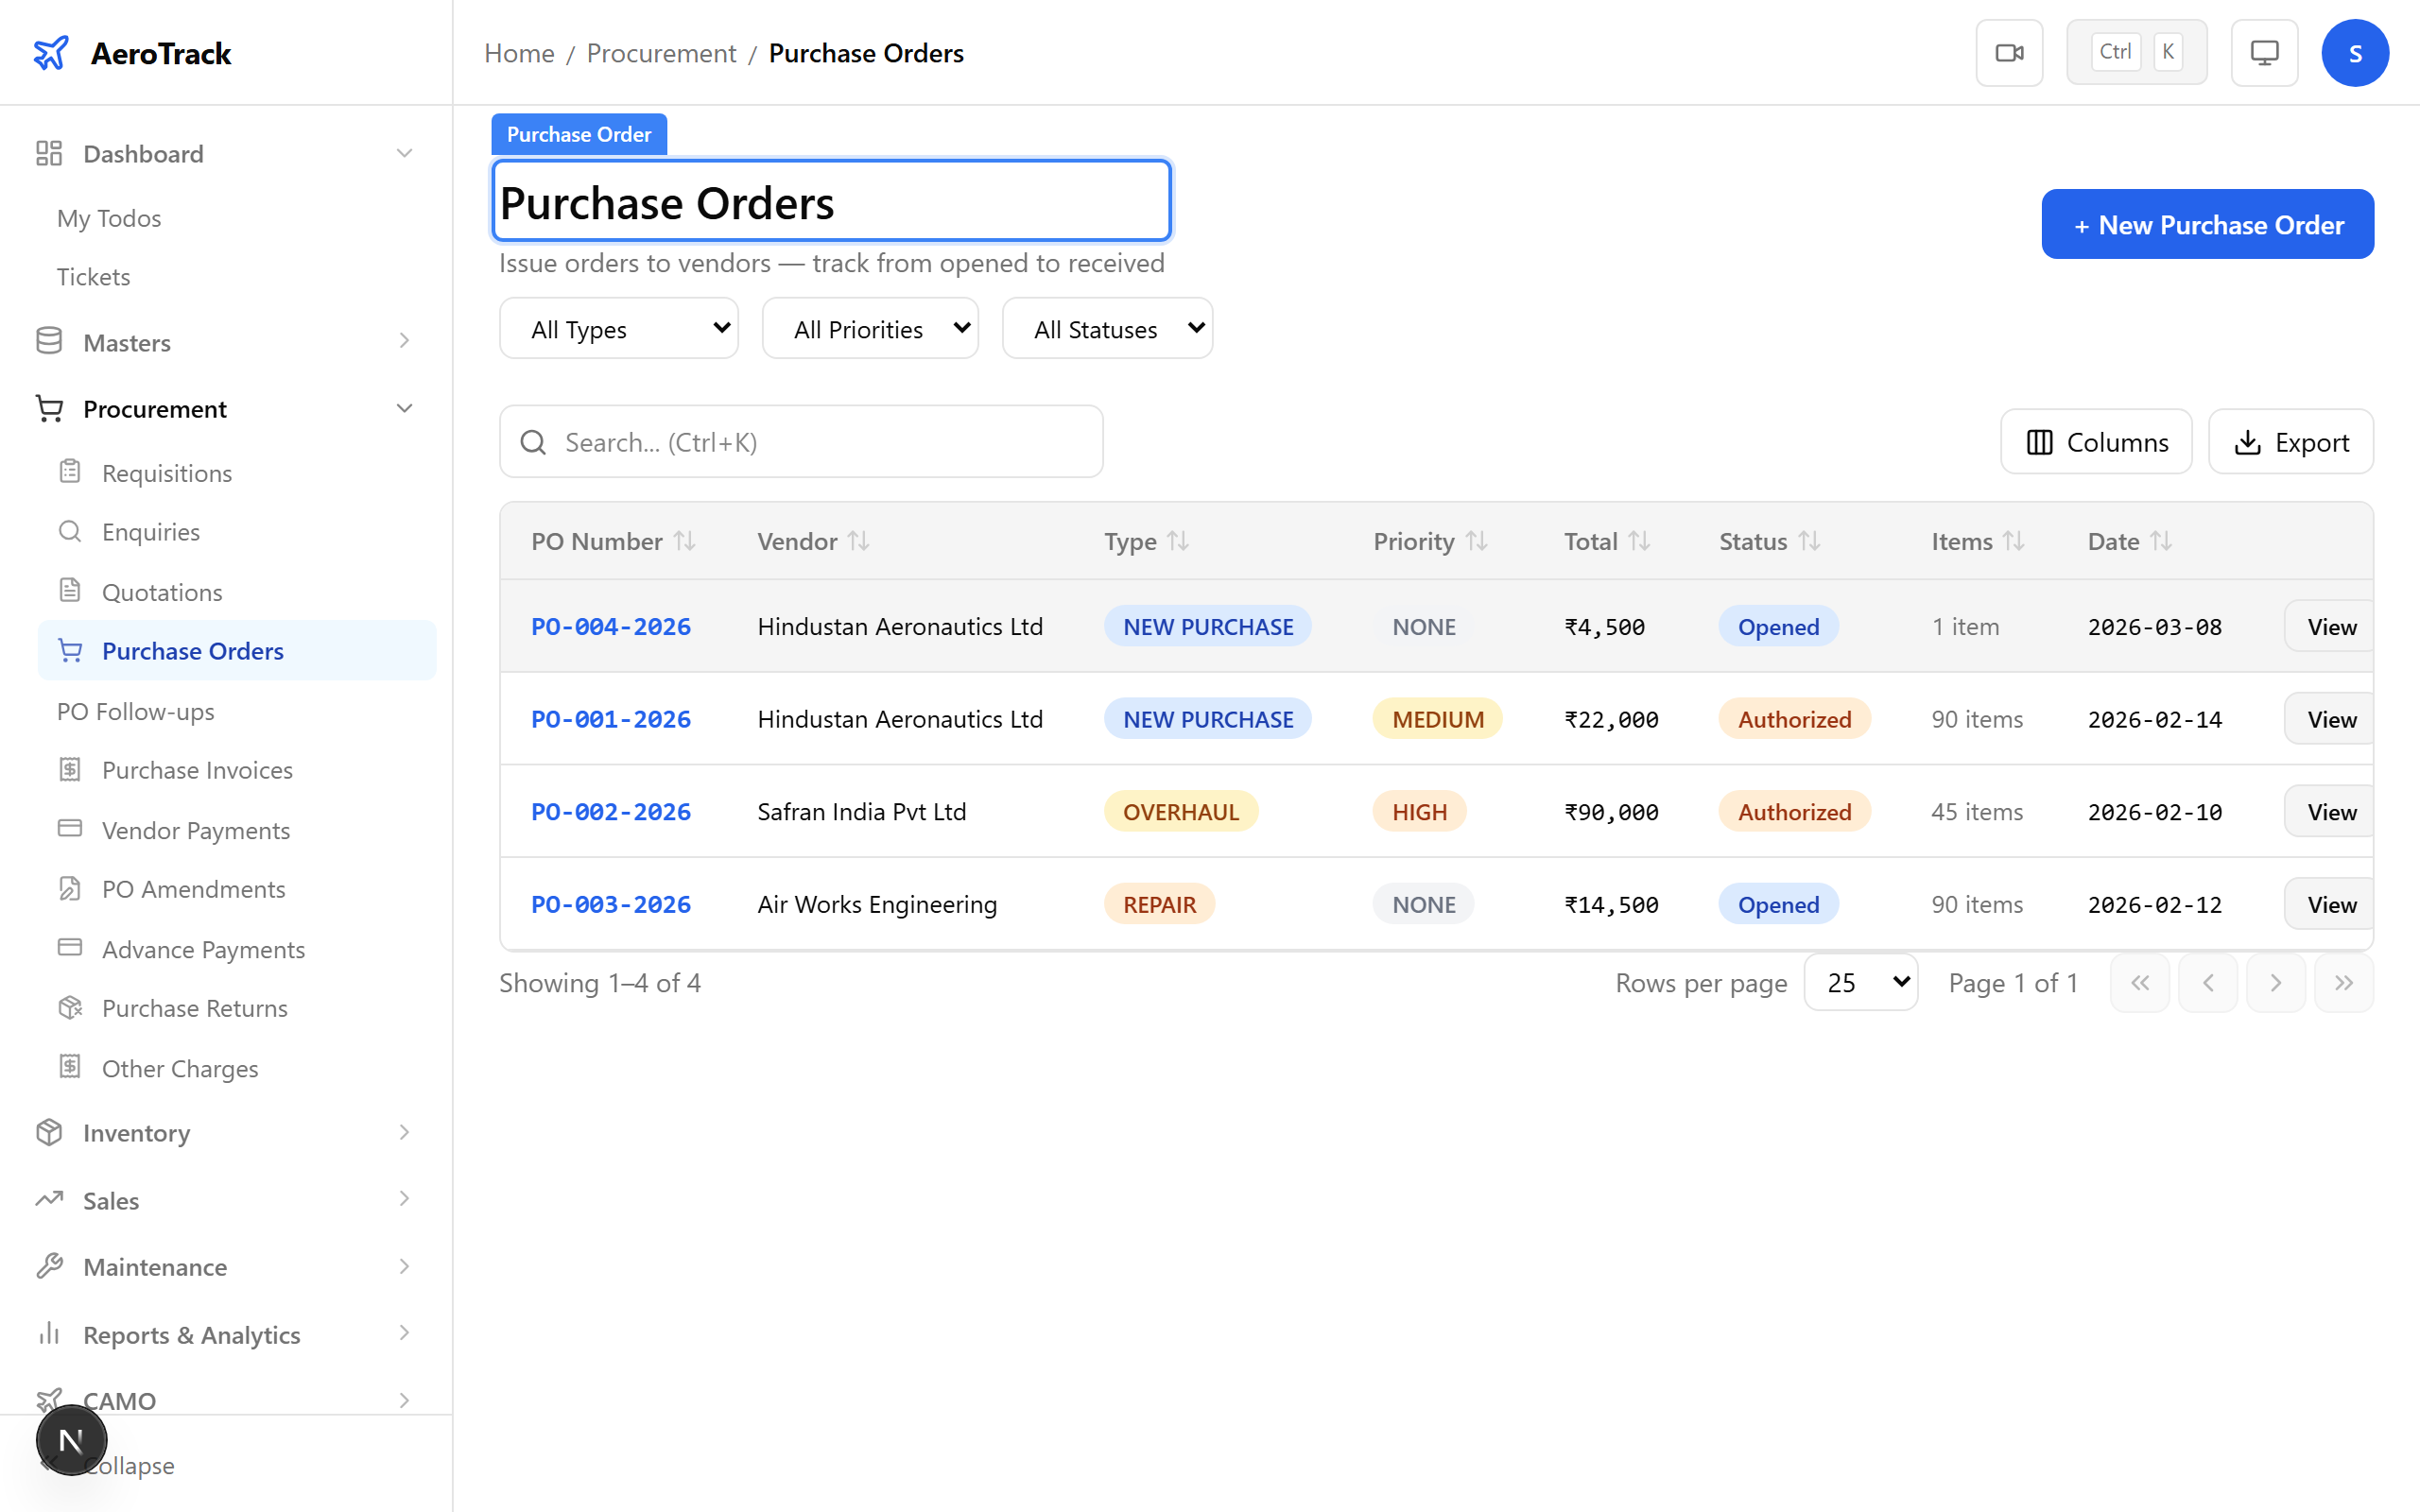This screenshot has width=2420, height=1512.
Task: Click the monitor/display icon top right
Action: (2264, 52)
